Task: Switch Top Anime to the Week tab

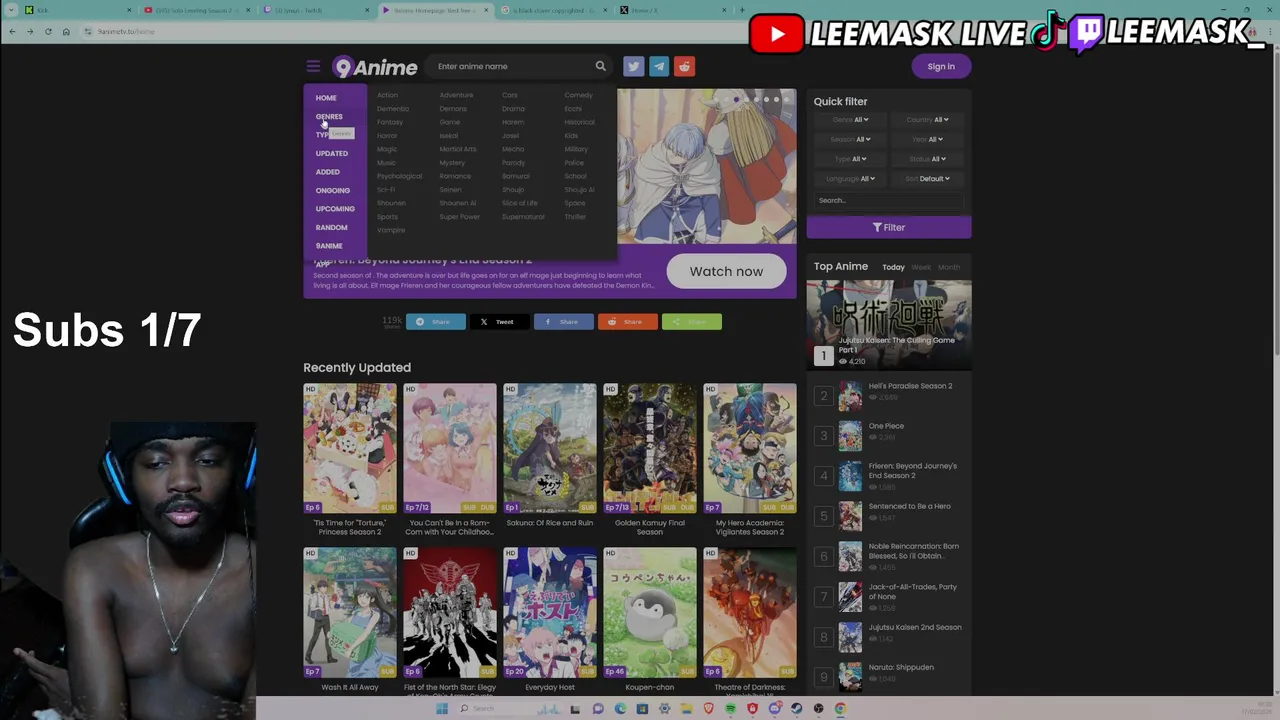Action: pos(921,268)
